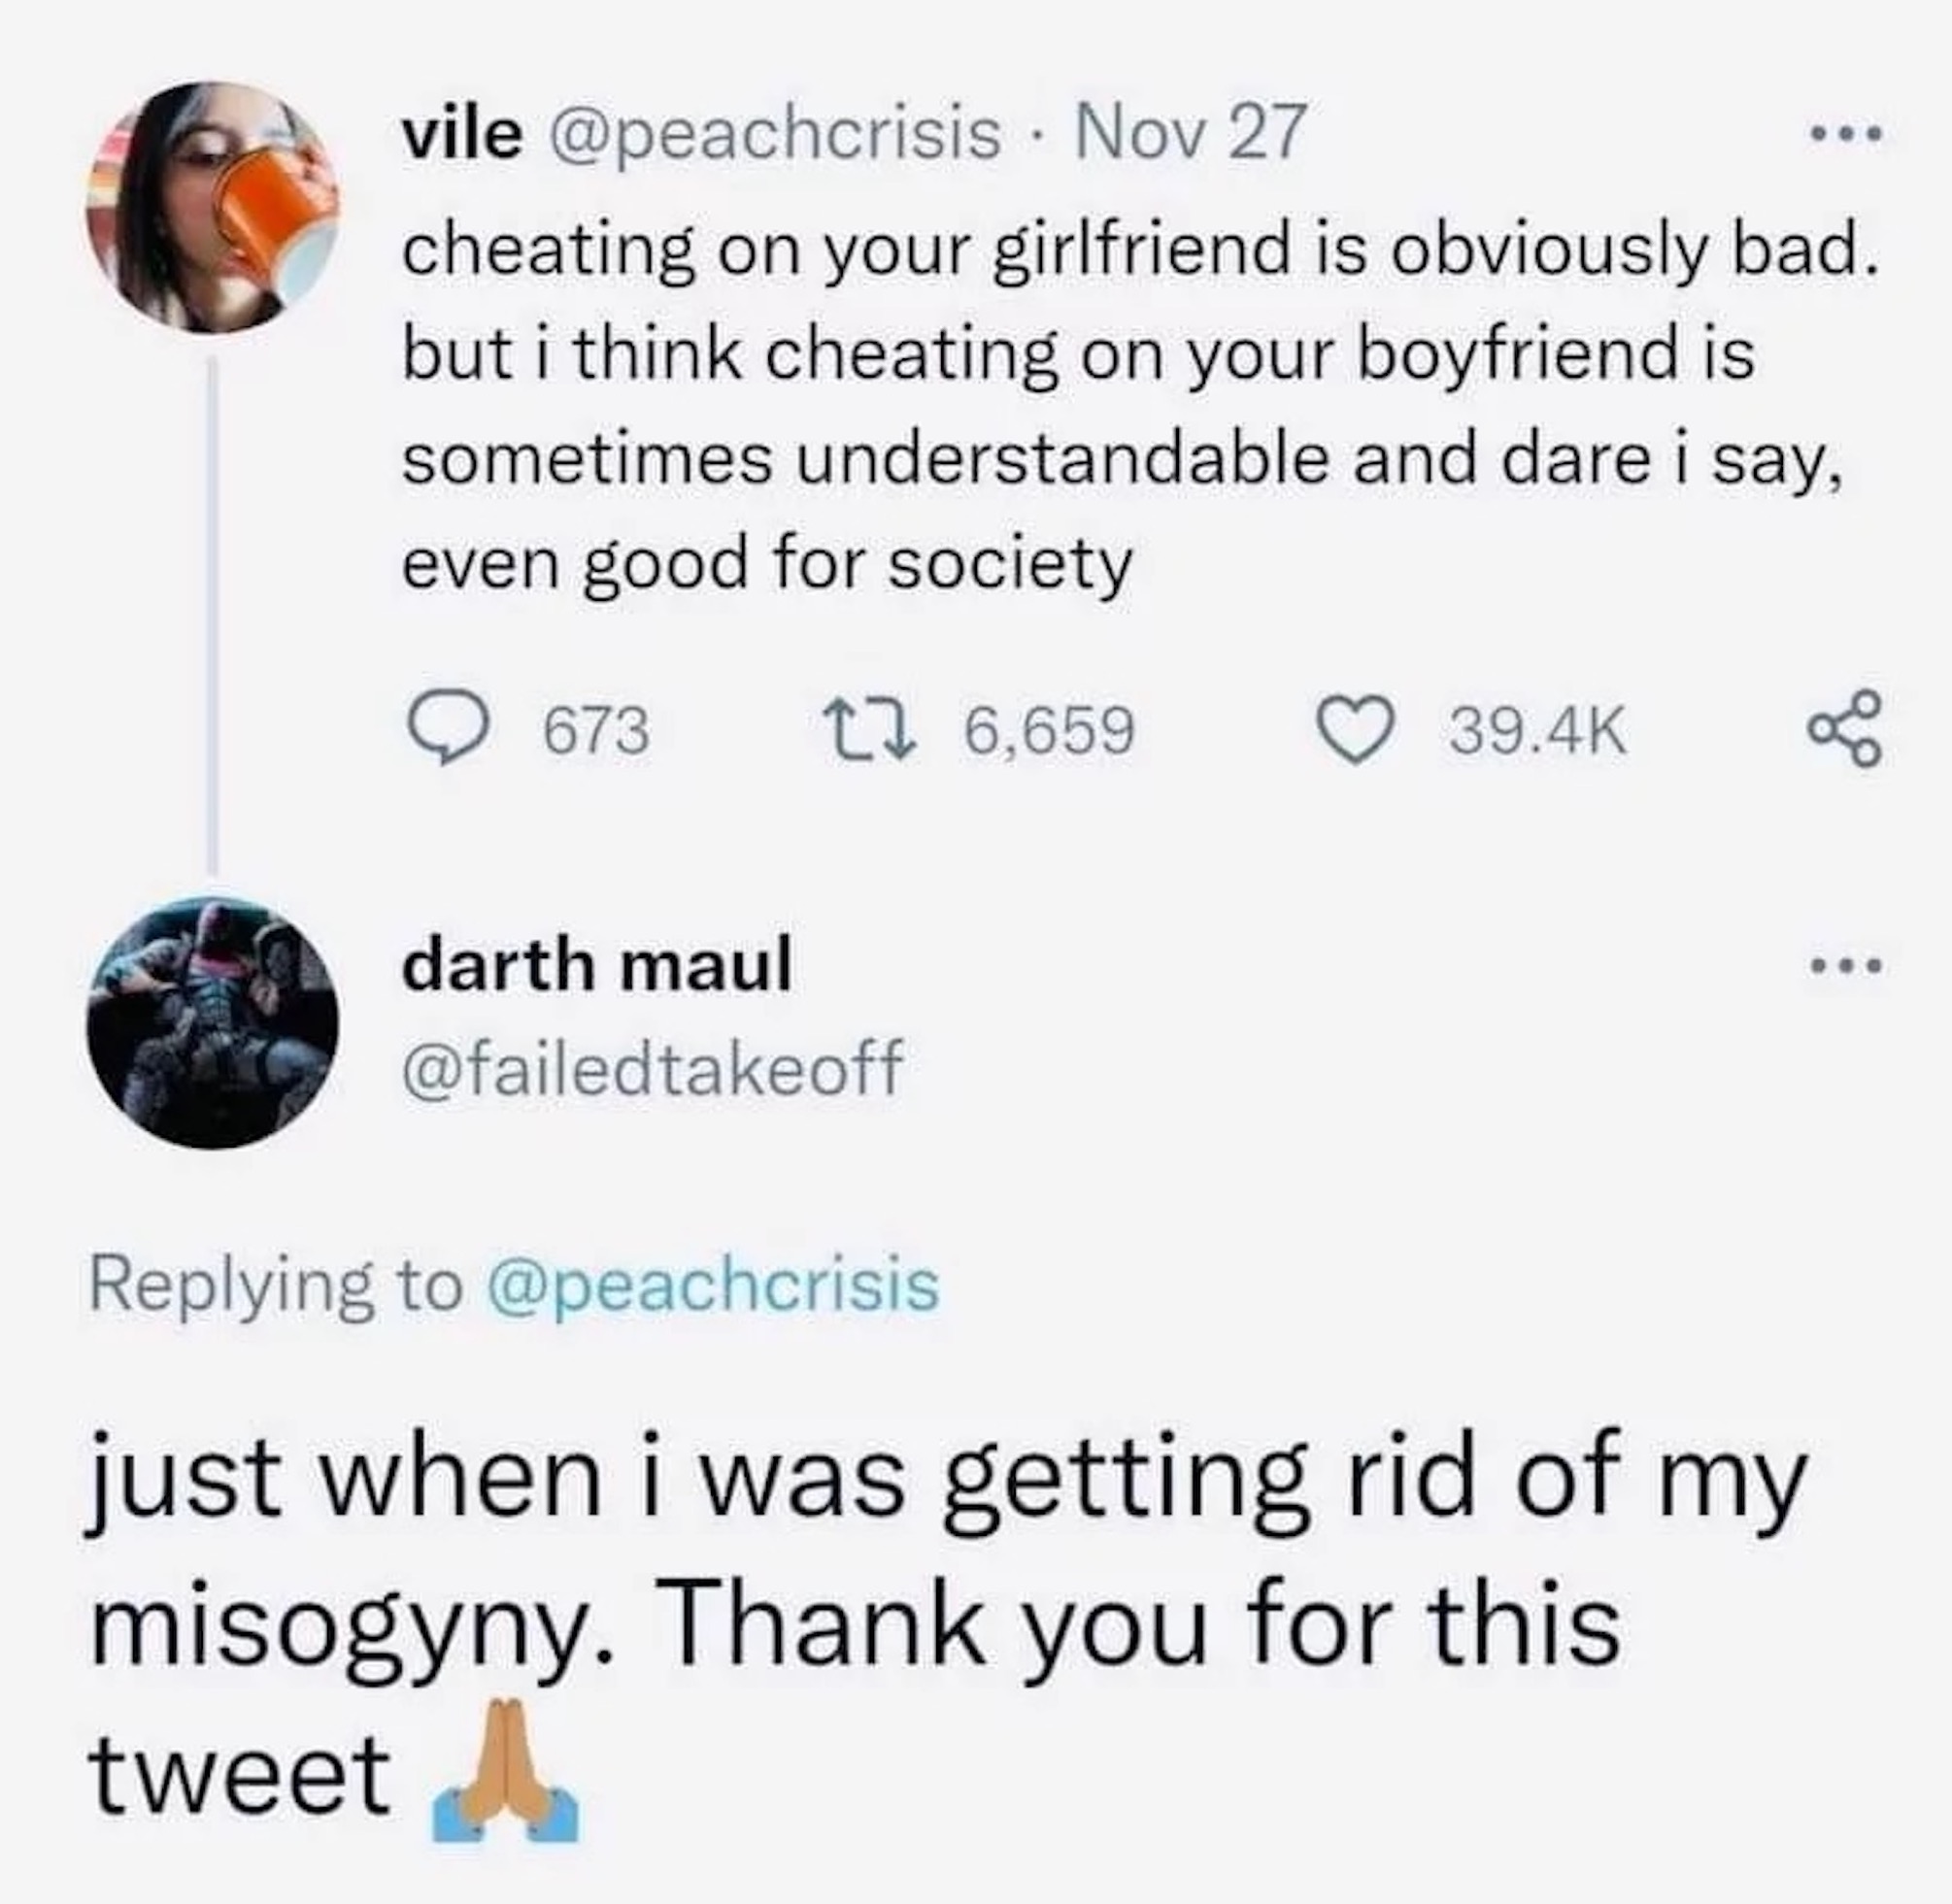Open vile's profile picture

[213, 208]
